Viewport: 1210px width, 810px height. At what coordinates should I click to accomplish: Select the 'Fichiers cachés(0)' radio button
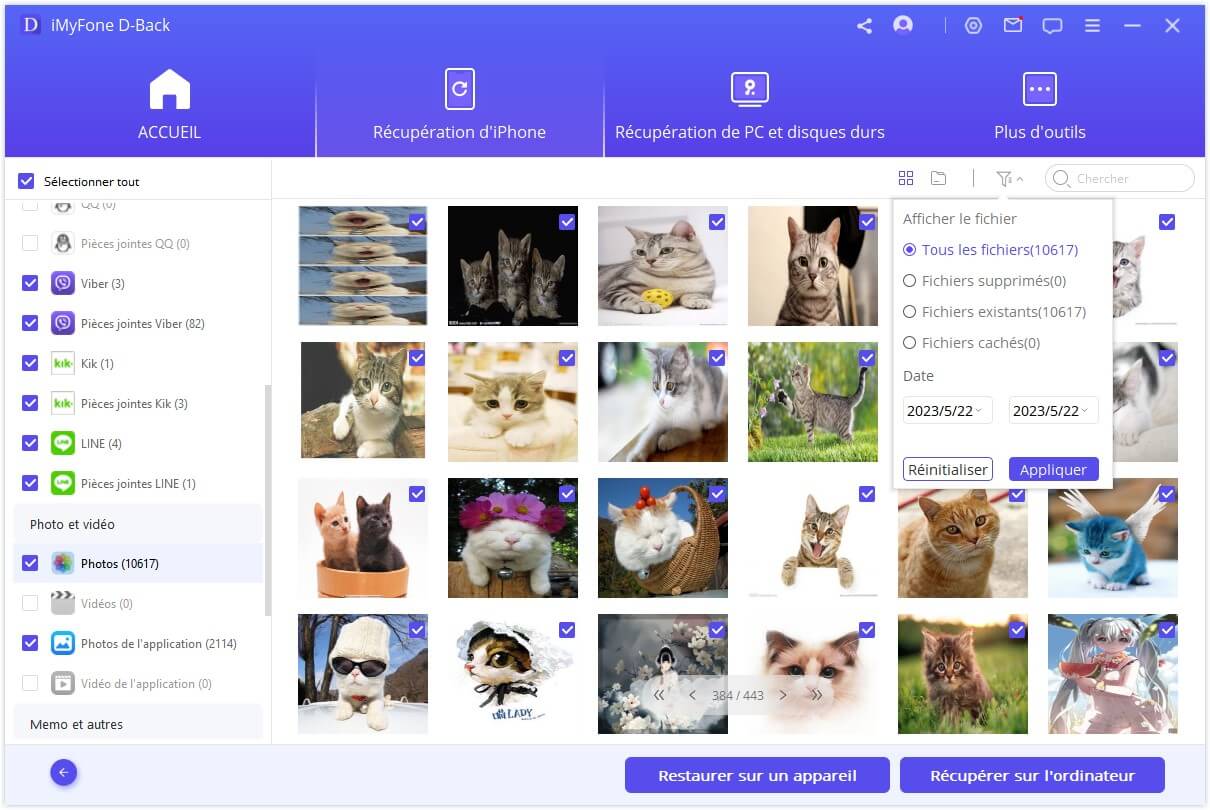(910, 343)
